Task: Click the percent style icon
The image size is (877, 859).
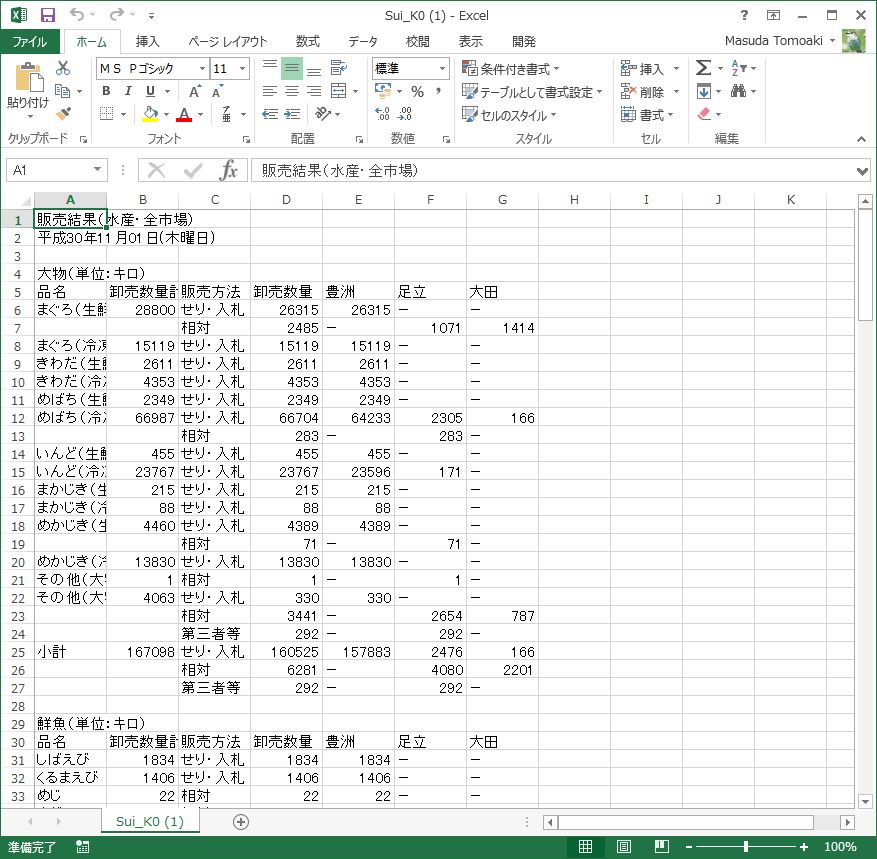Action: (417, 91)
